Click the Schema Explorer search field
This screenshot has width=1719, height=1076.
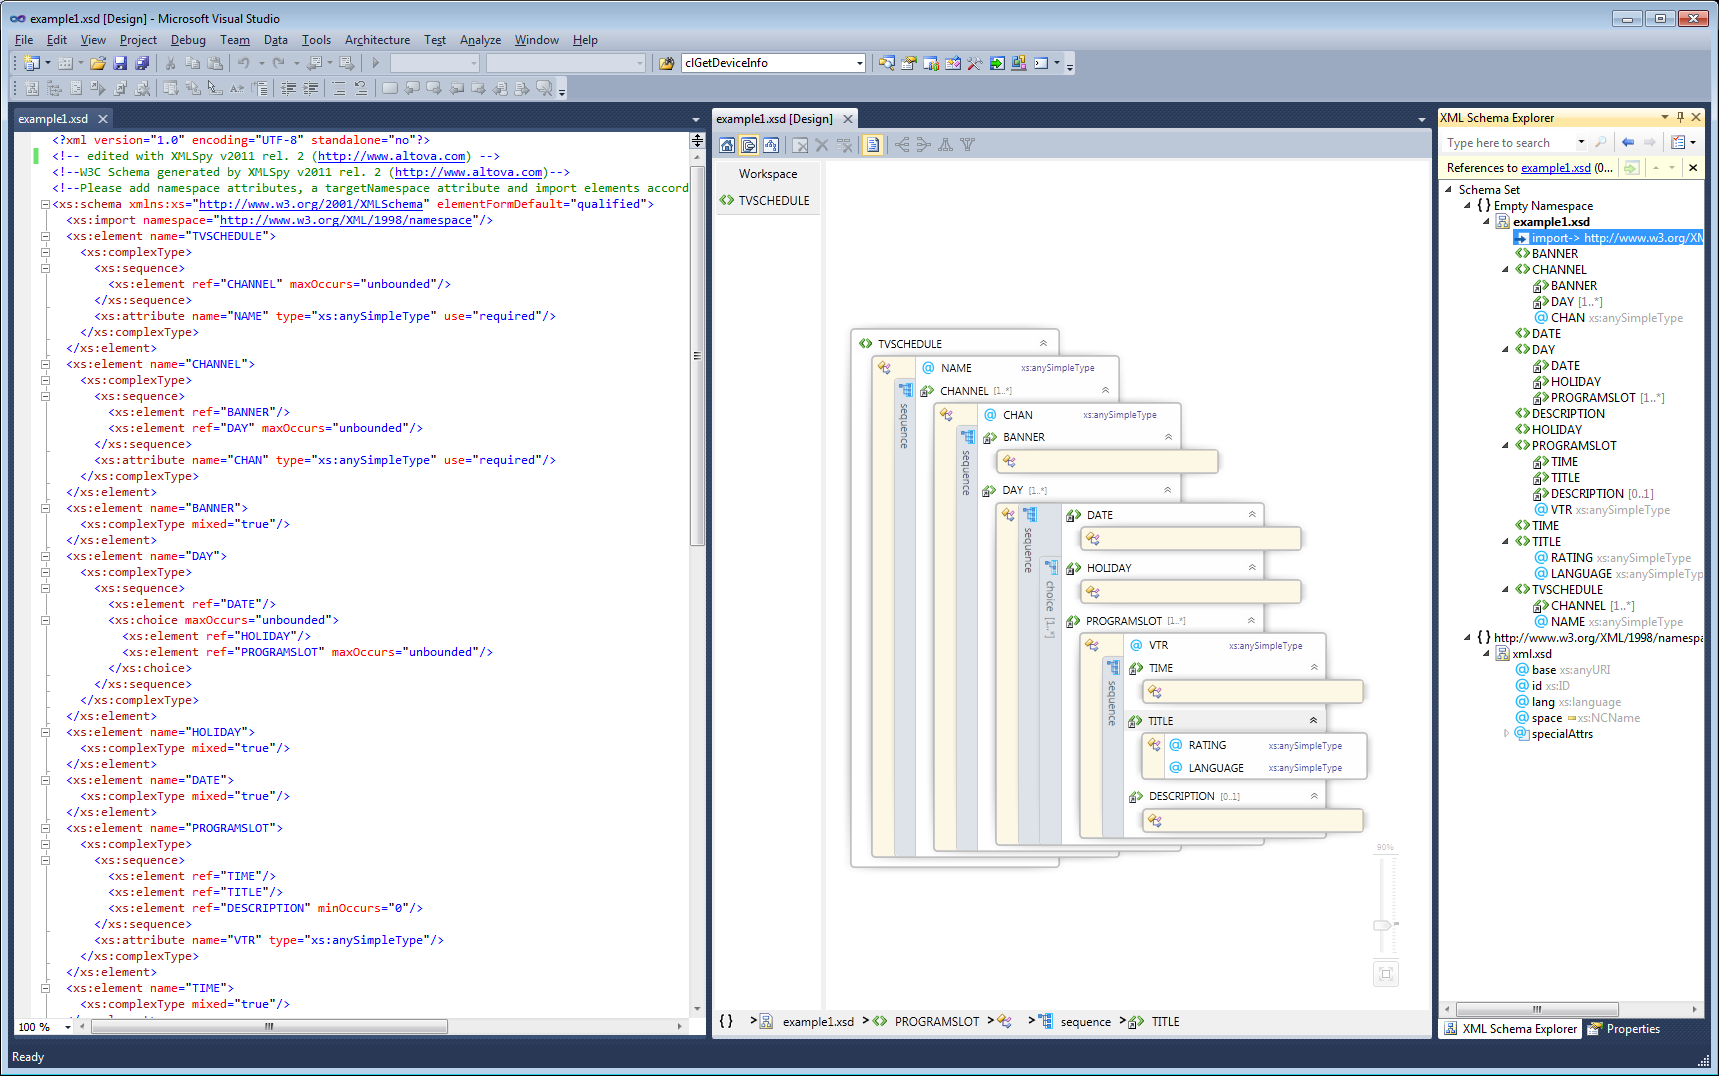[1509, 143]
